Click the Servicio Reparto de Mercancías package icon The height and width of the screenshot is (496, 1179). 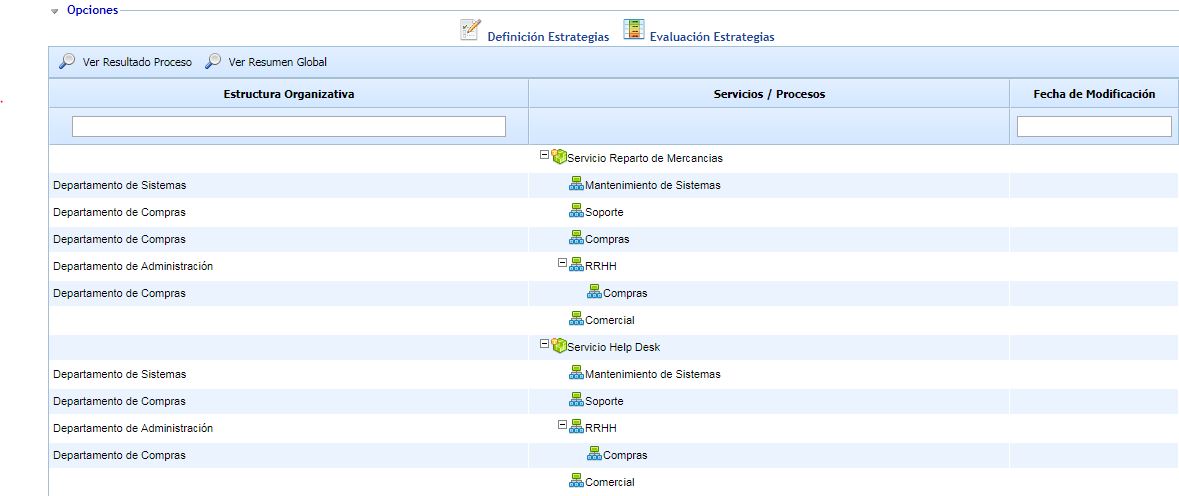pos(559,157)
